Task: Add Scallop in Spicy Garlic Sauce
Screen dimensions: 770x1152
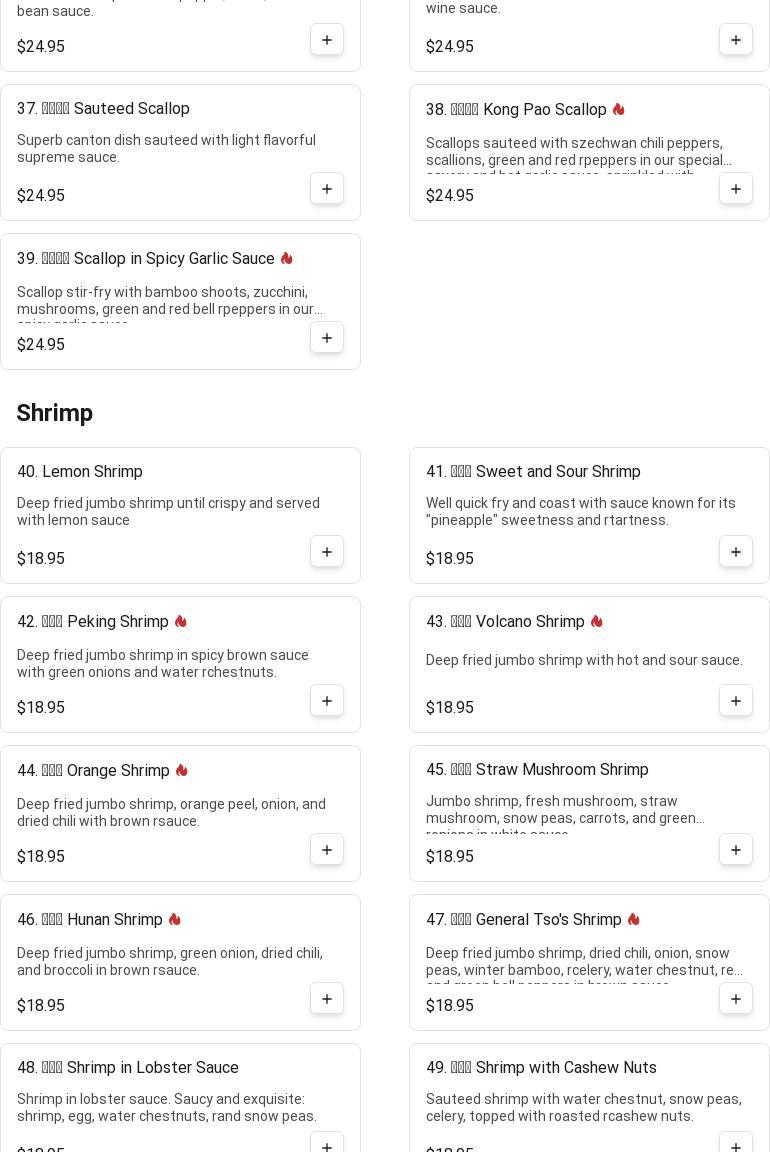Action: (x=327, y=338)
